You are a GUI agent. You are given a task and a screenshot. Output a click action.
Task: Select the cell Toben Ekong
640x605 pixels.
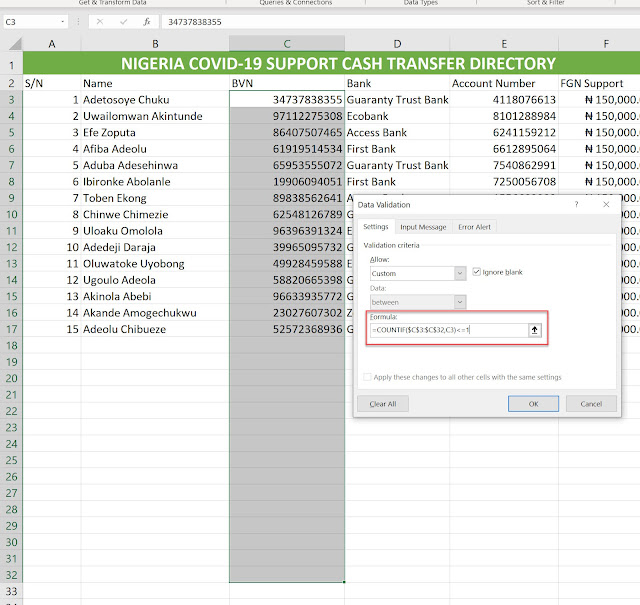point(155,198)
